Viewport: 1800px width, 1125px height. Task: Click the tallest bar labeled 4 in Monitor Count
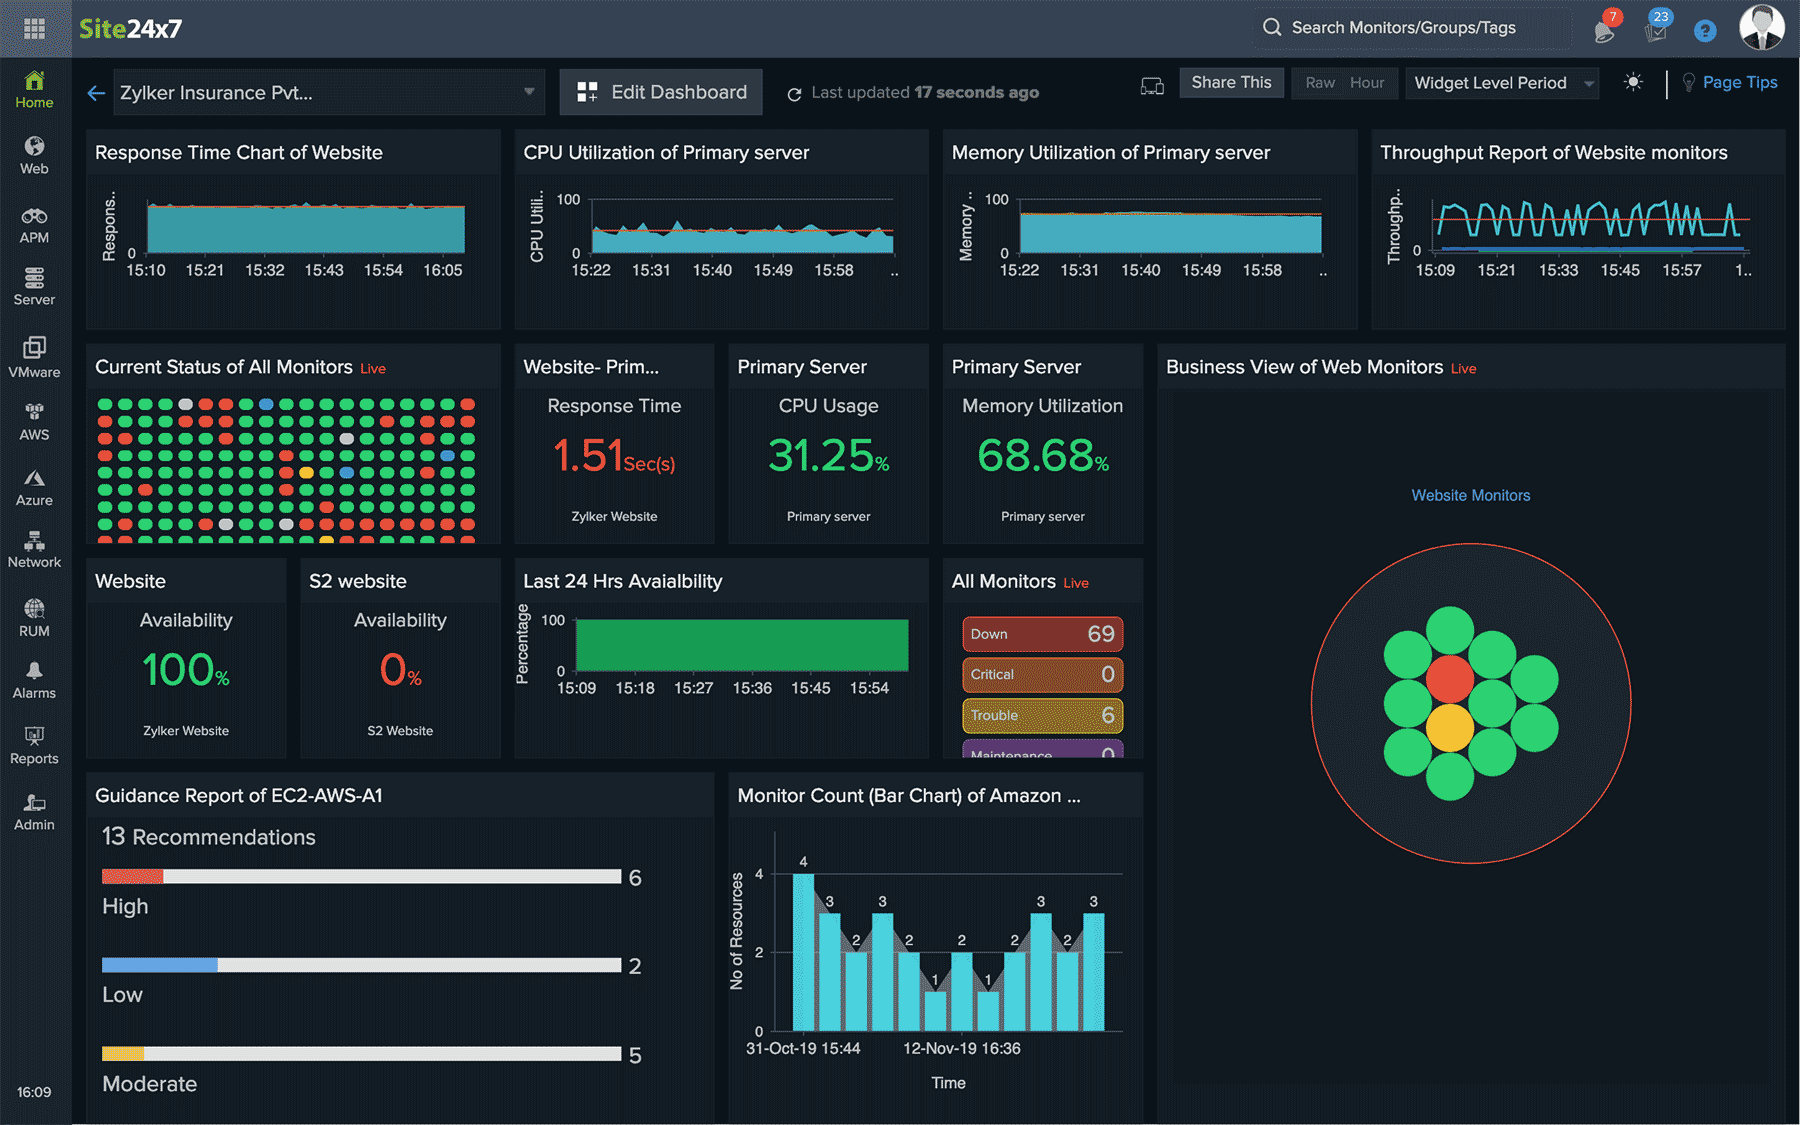(803, 952)
